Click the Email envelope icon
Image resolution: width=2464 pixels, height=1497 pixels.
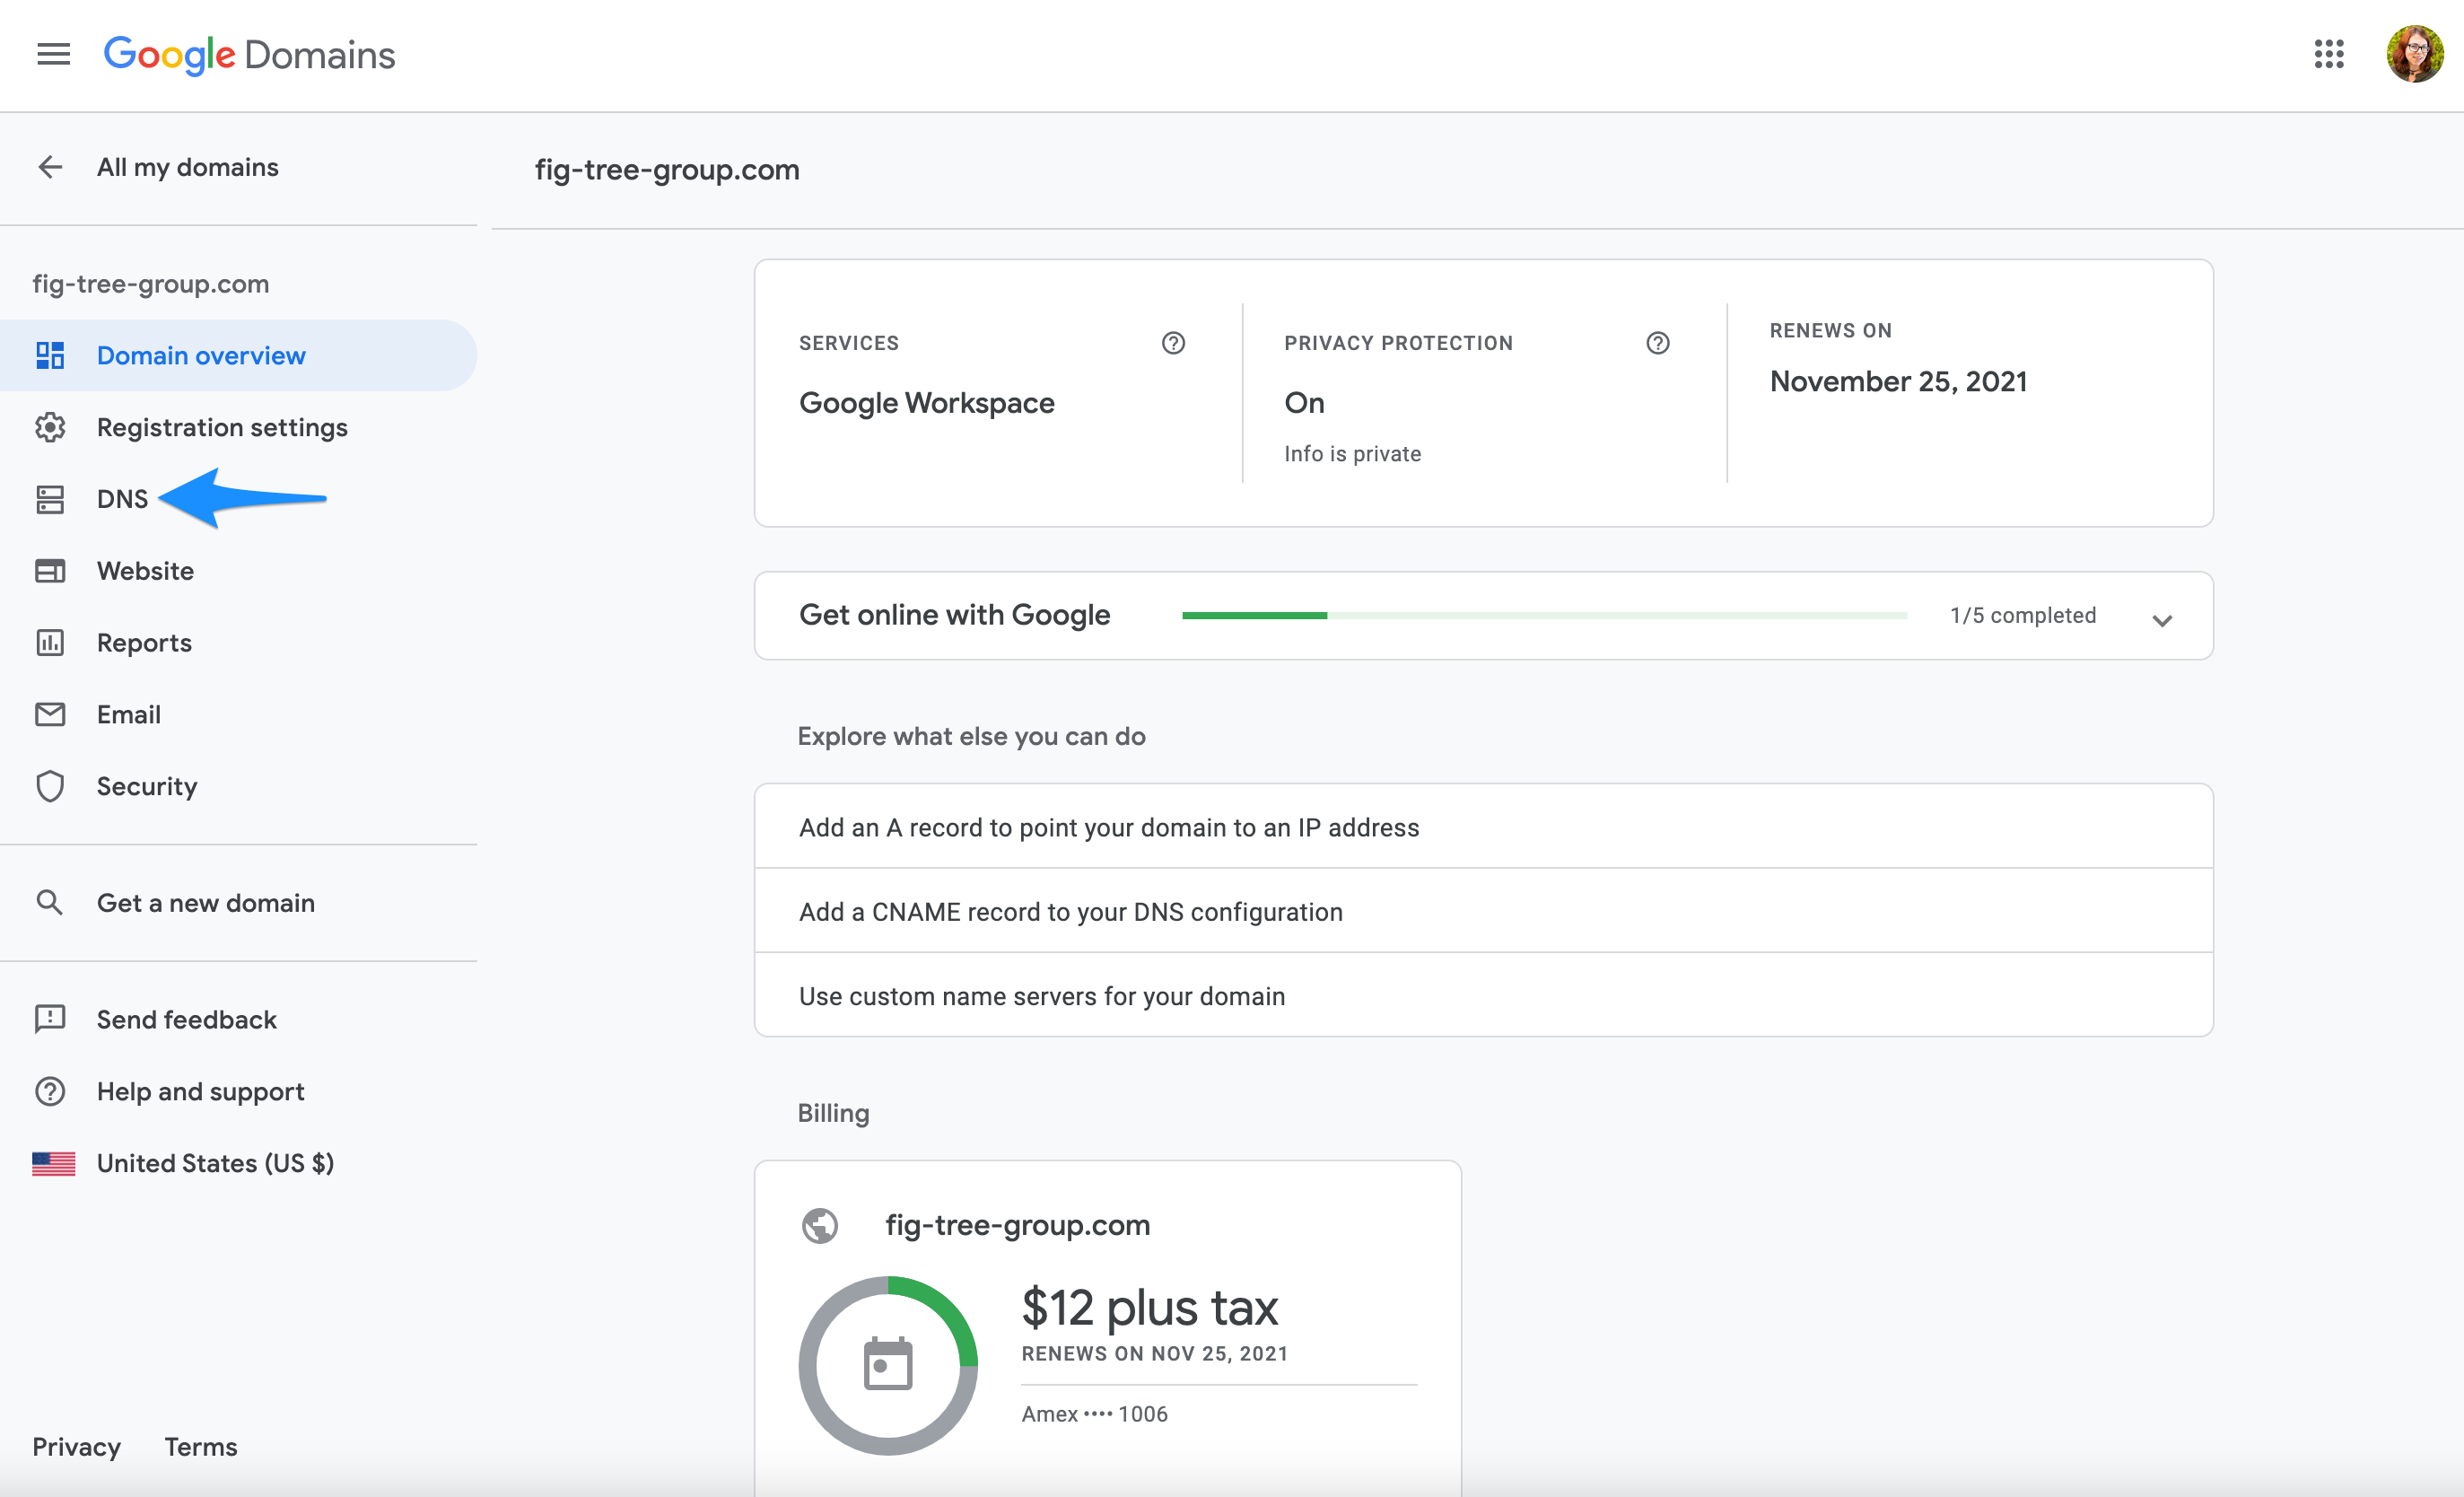[x=50, y=714]
